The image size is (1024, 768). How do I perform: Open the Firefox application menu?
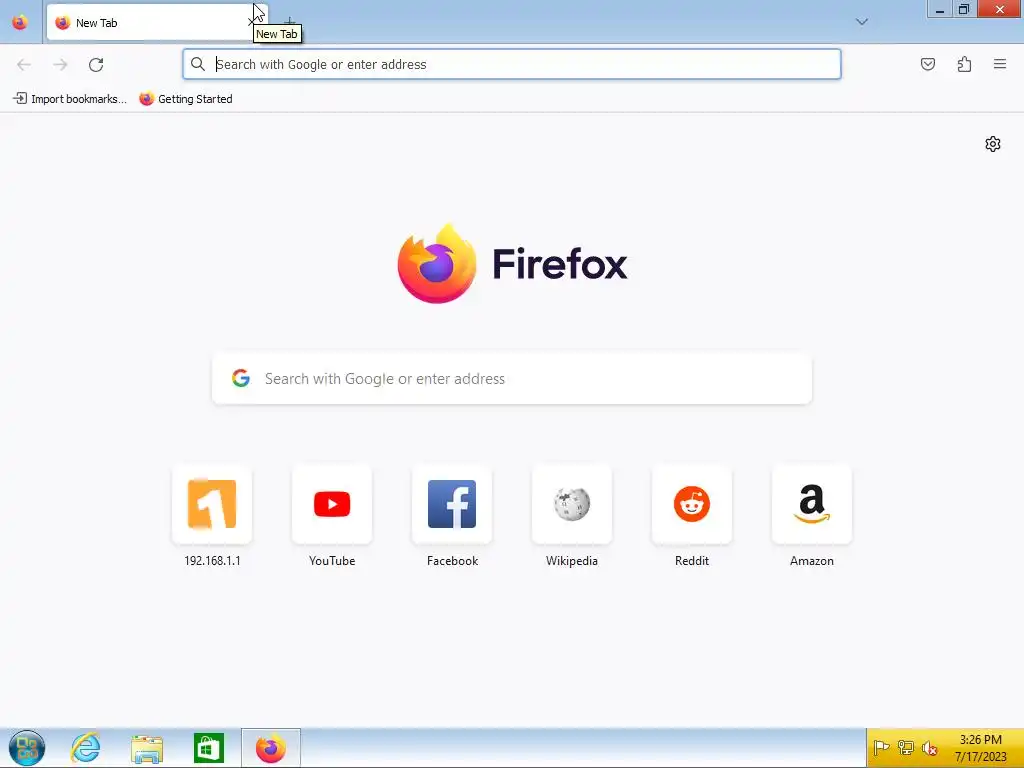pyautogui.click(x=1000, y=64)
